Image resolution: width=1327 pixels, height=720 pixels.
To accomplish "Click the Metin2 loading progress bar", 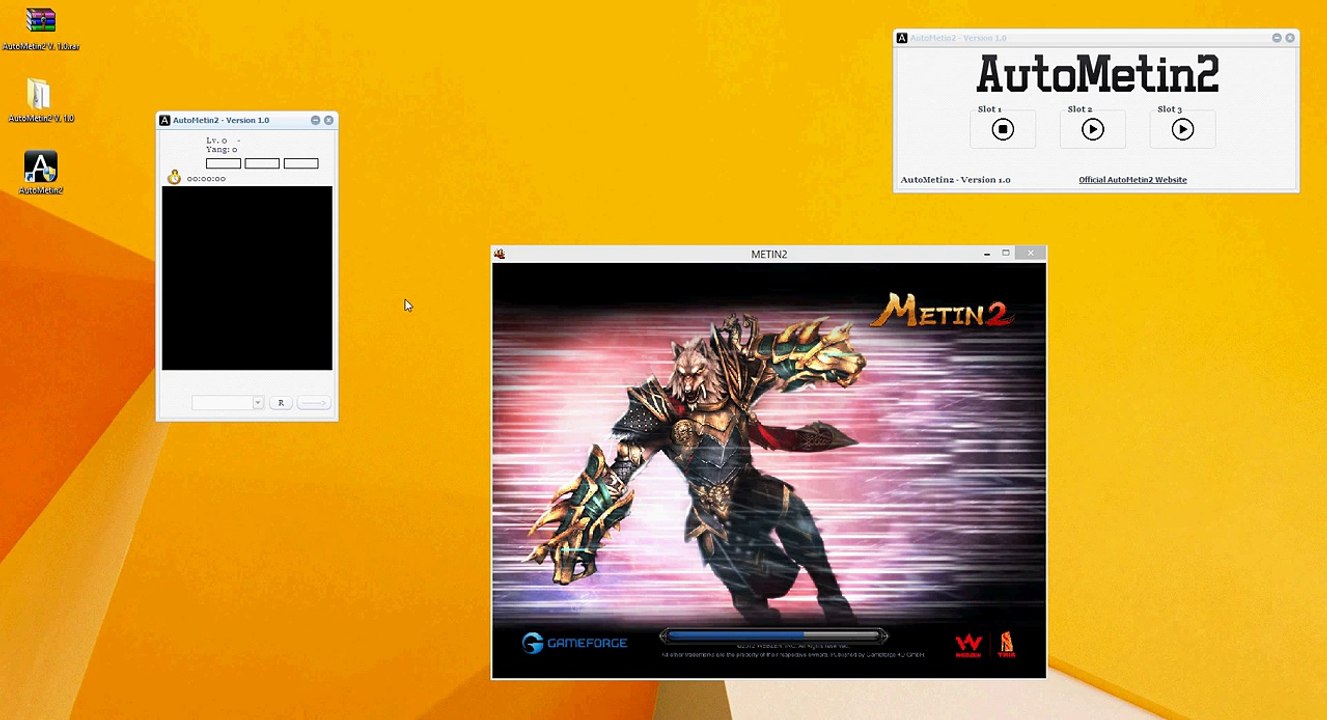I will [773, 635].
